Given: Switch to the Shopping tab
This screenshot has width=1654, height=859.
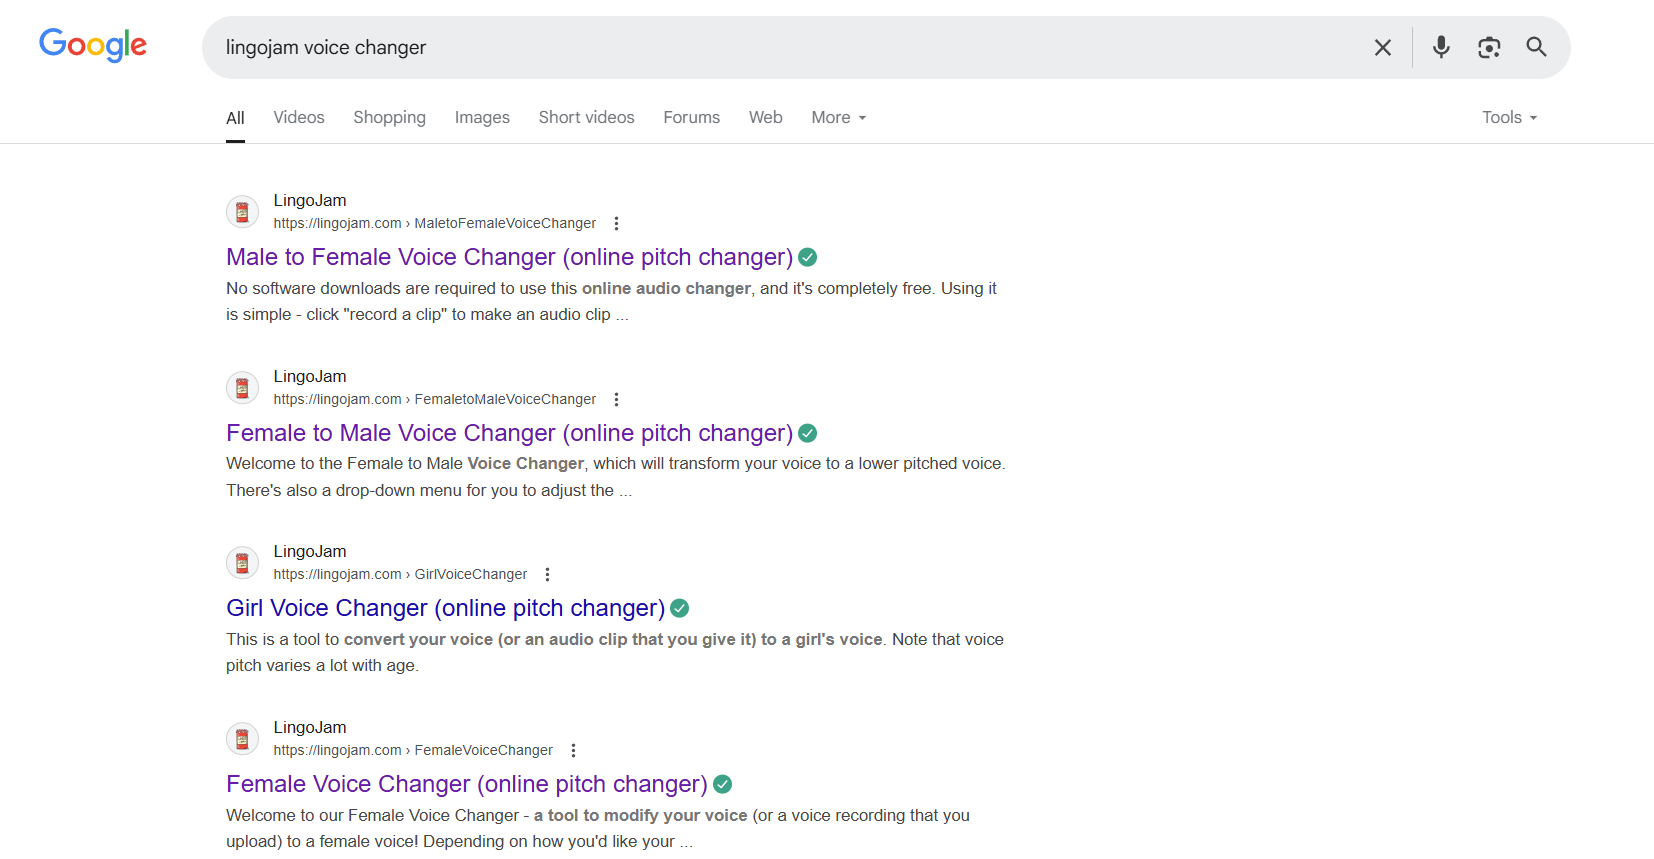Looking at the screenshot, I should point(389,118).
